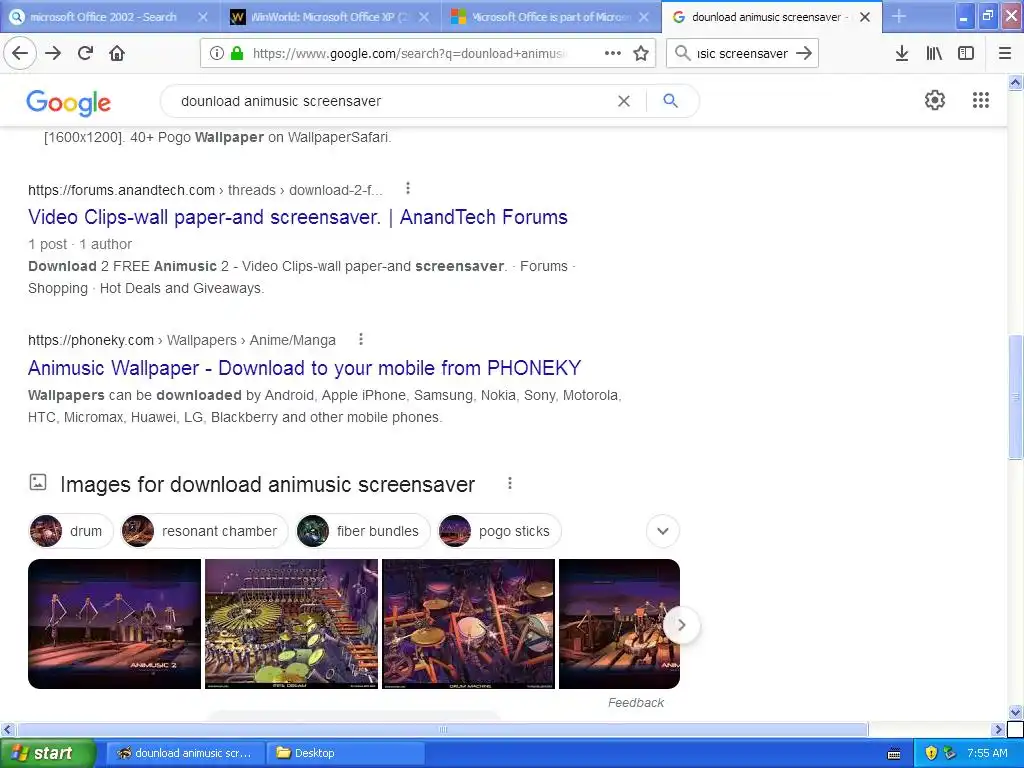Open the Firefox home page
This screenshot has height=768, width=1024.
117,53
